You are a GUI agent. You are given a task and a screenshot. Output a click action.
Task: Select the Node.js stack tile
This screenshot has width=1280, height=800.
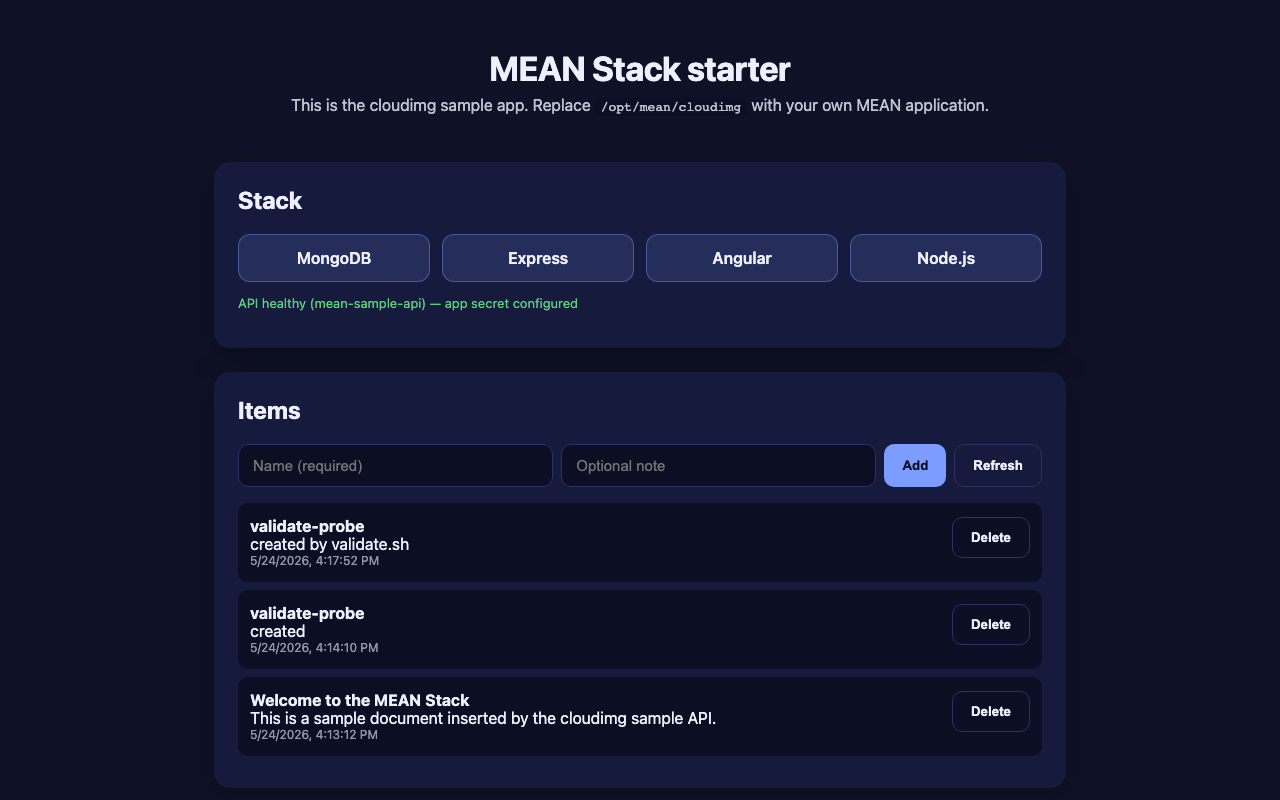[946, 258]
